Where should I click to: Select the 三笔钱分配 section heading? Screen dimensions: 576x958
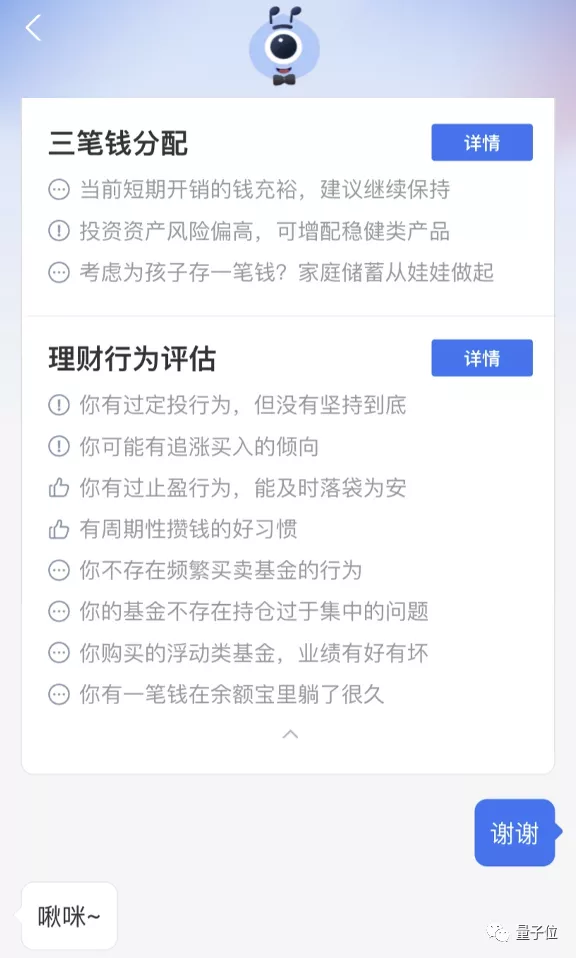point(117,142)
